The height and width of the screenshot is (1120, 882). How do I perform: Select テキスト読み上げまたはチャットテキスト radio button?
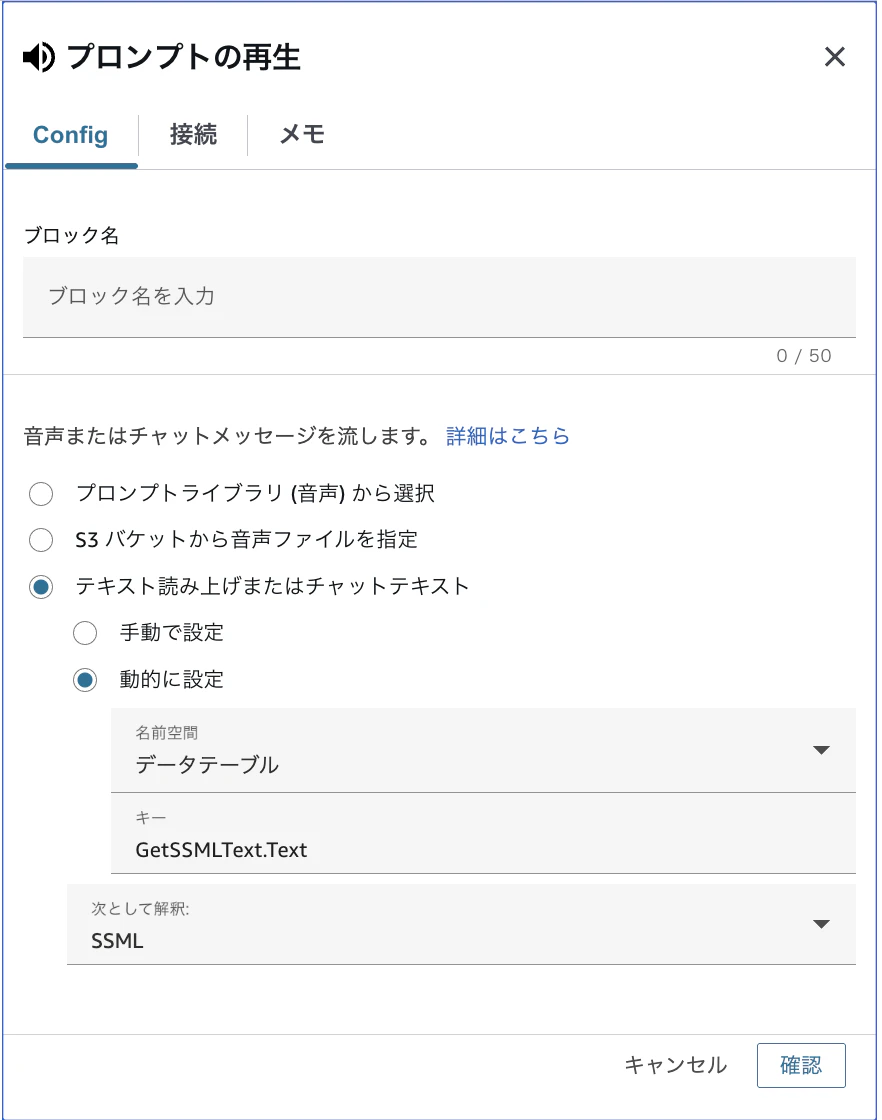(x=41, y=587)
